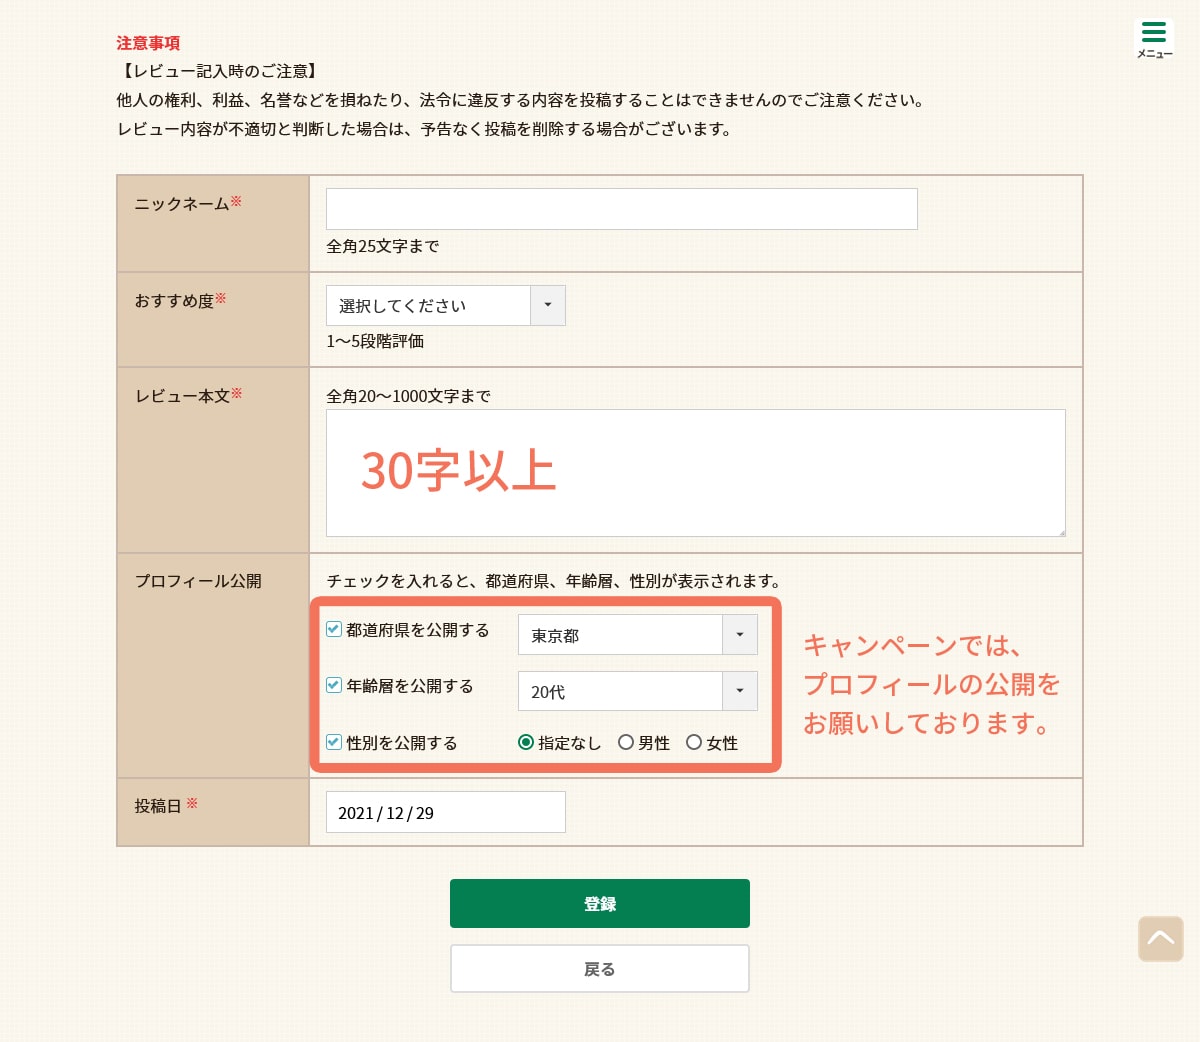This screenshot has height=1042, width=1200.
Task: Click the メニュー label under hamburger icon
Action: (1154, 54)
